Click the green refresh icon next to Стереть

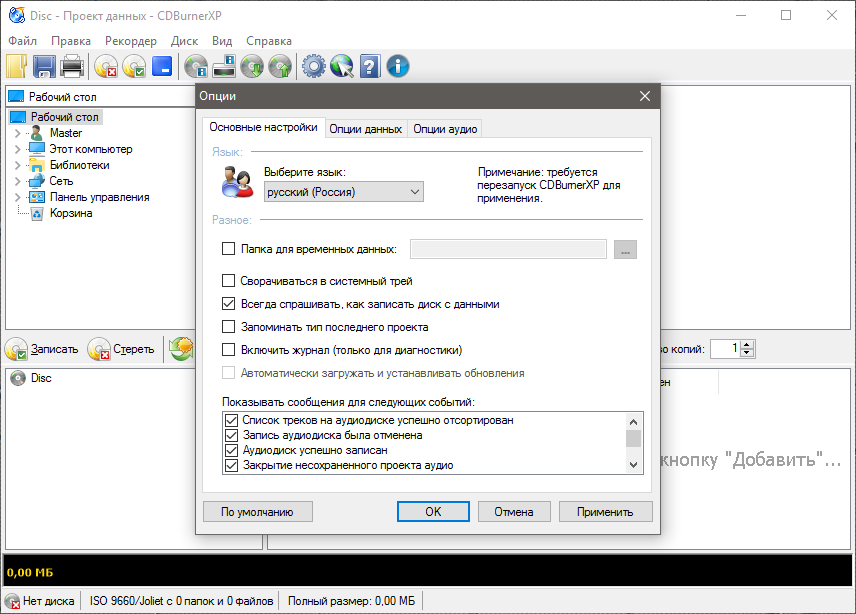pyautogui.click(x=181, y=349)
